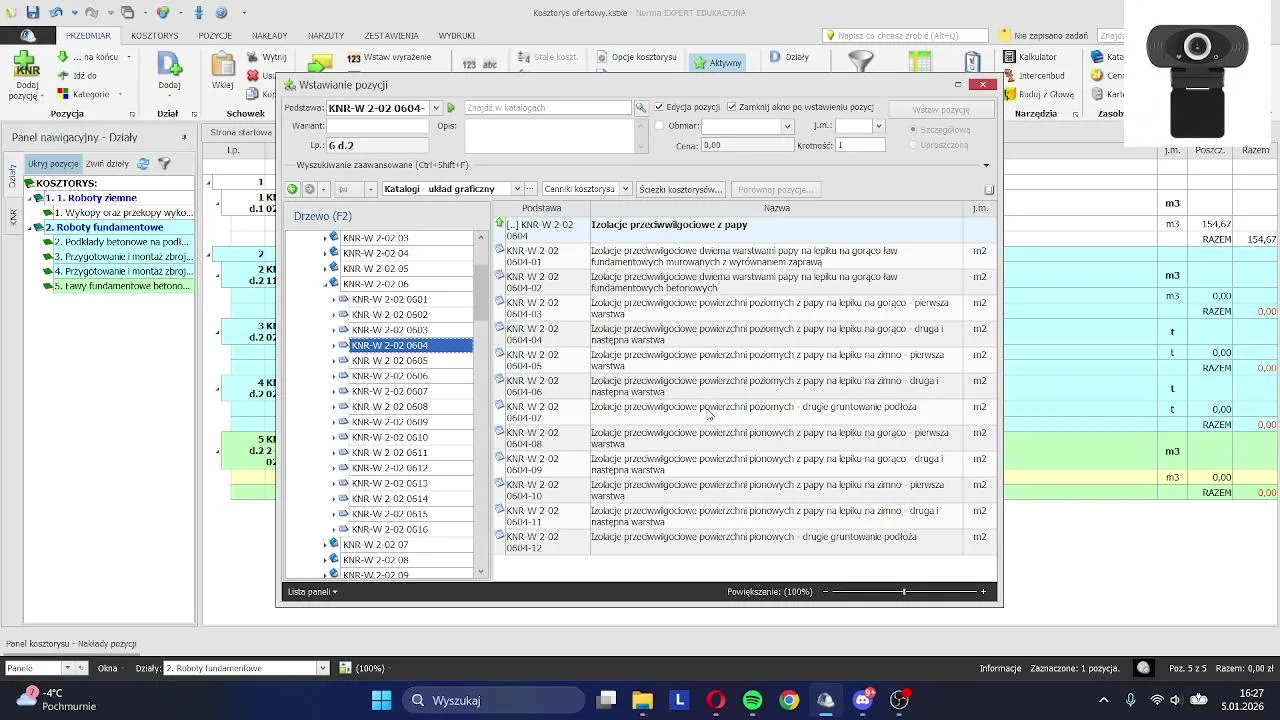
Task: Switch to the KOSZTORYS ribbon tab
Action: pos(154,36)
